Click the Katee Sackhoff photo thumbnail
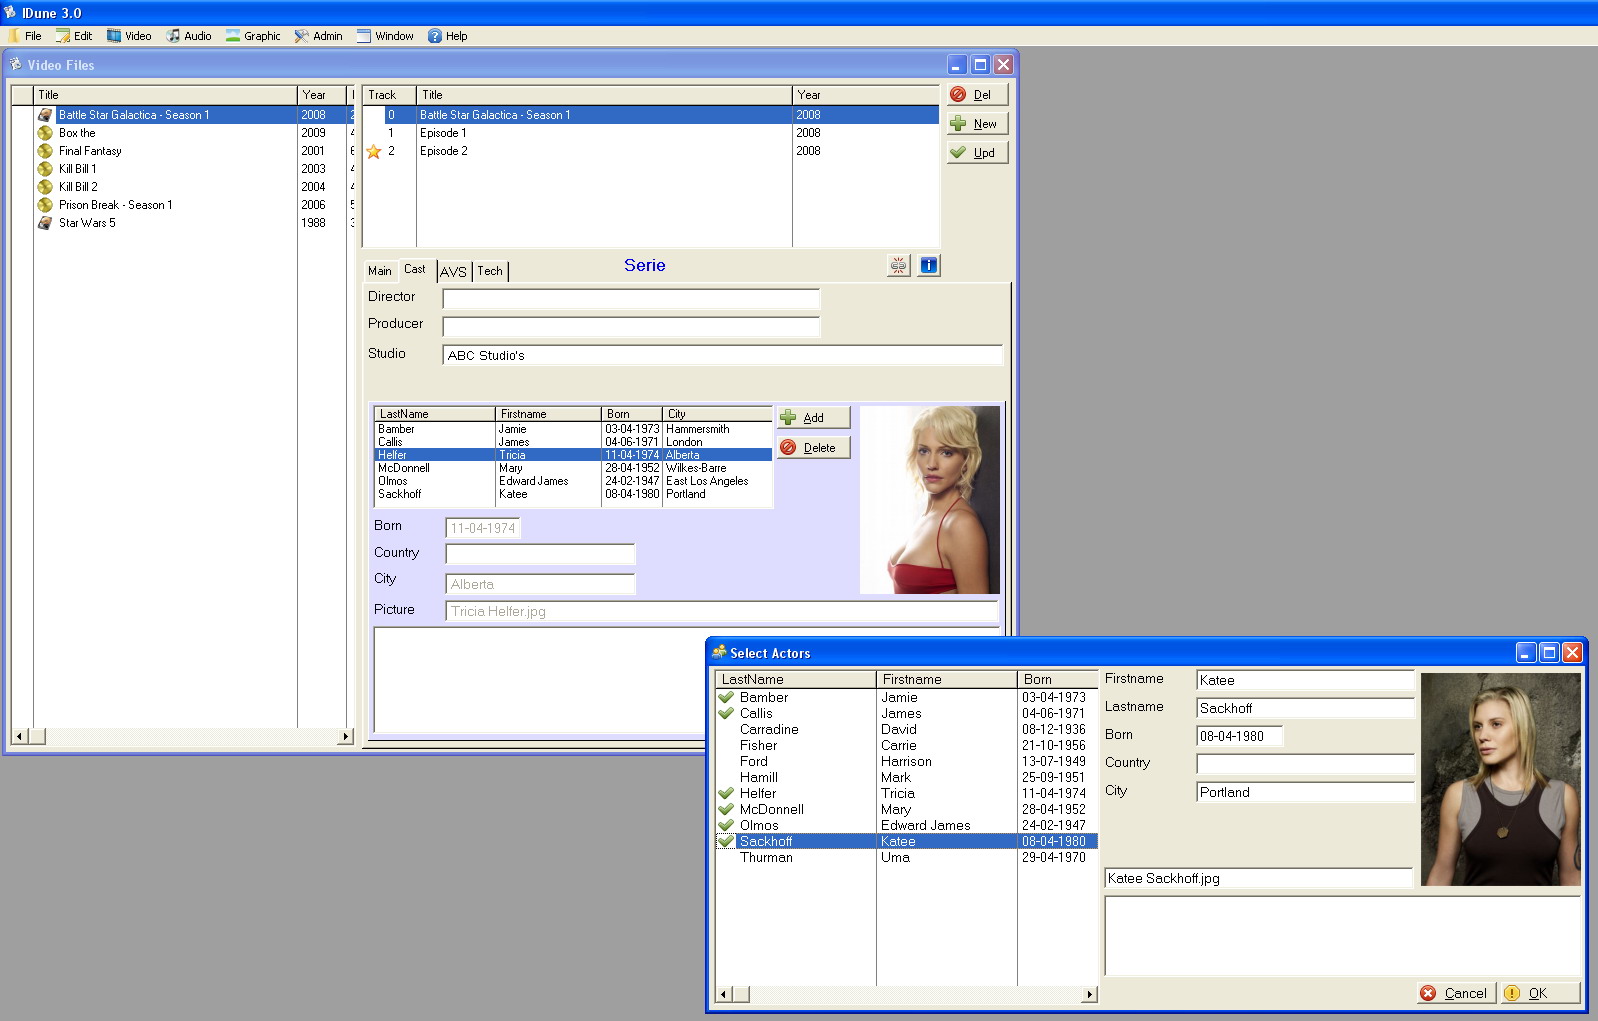This screenshot has height=1021, width=1598. [x=1501, y=779]
